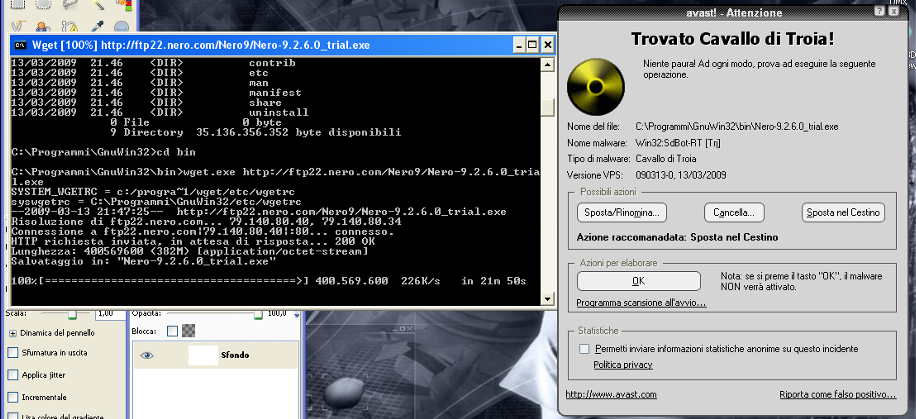This screenshot has height=419, width=916.
Task: Select GIMP Color Picker eyedropper
Action: coord(97,26)
